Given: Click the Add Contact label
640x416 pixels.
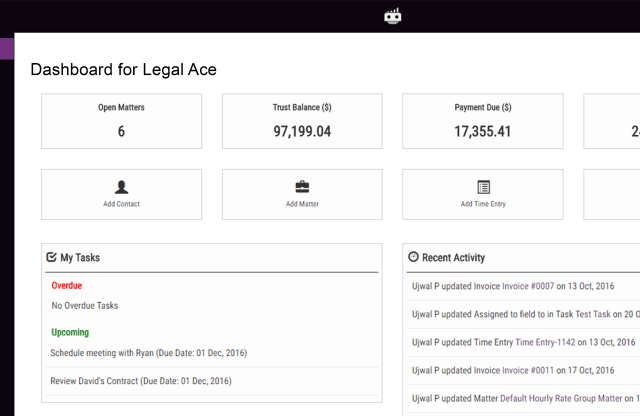Looking at the screenshot, I should coord(121,204).
